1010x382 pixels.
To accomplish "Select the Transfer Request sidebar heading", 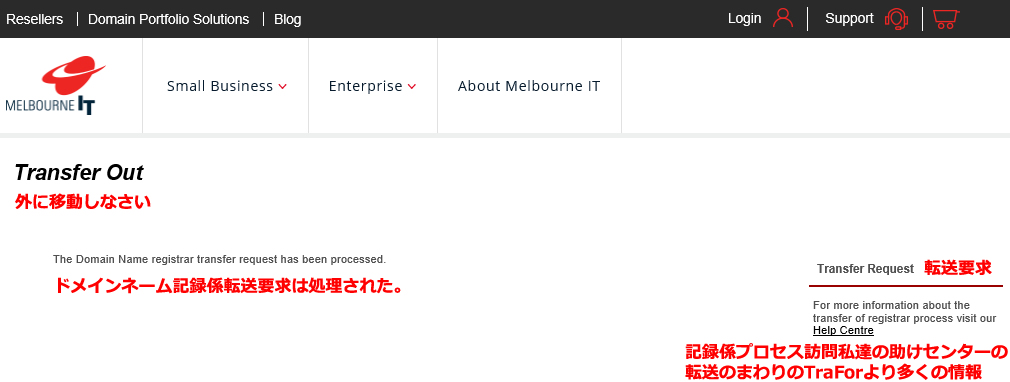I will point(865,269).
